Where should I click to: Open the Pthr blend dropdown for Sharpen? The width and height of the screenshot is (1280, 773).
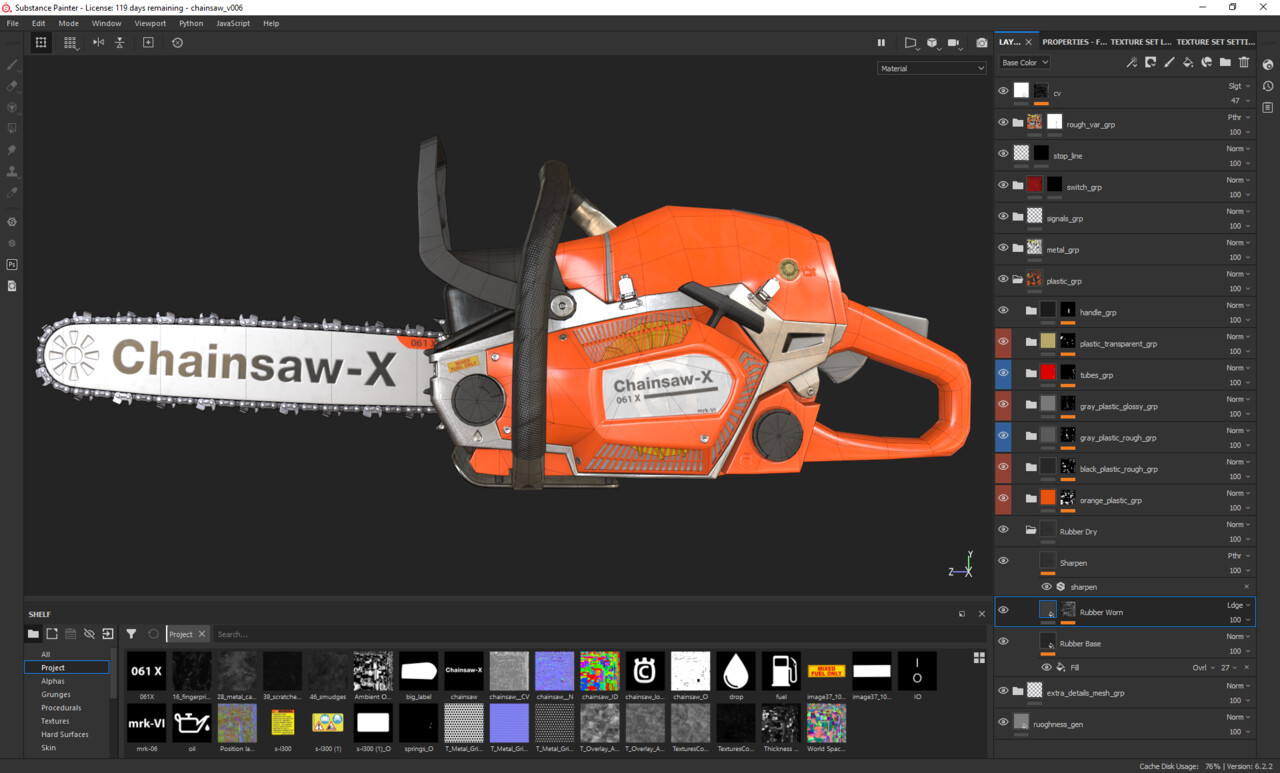click(1239, 556)
